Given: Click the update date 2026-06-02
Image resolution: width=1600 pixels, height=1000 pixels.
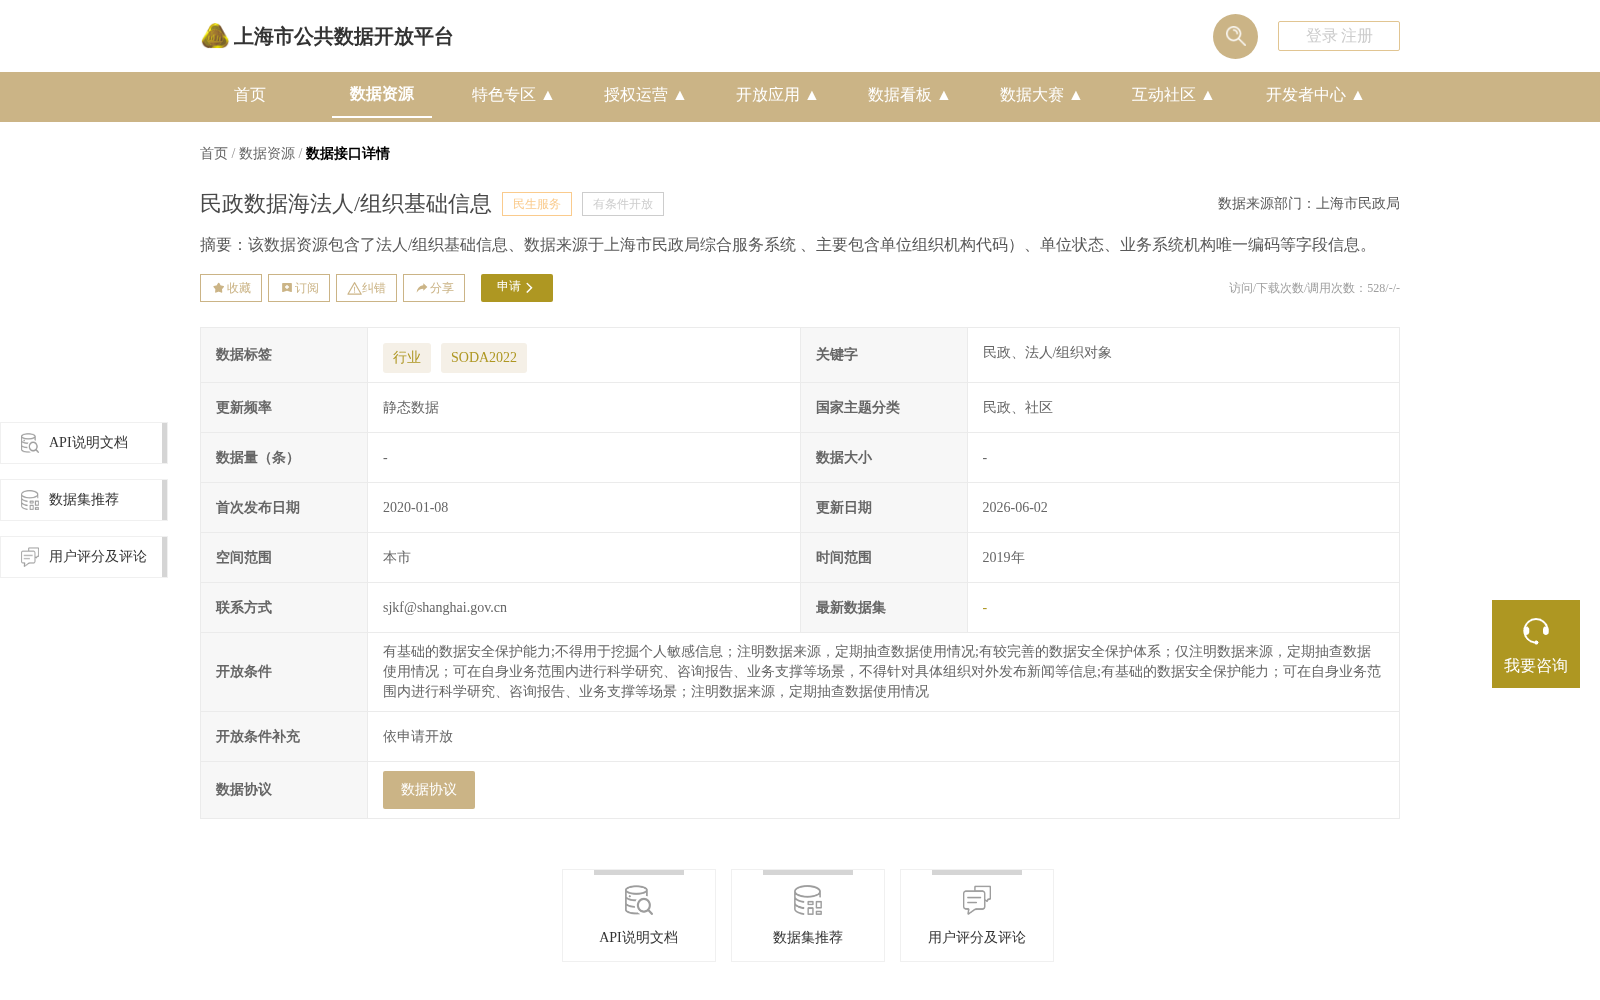Looking at the screenshot, I should coord(1015,507).
